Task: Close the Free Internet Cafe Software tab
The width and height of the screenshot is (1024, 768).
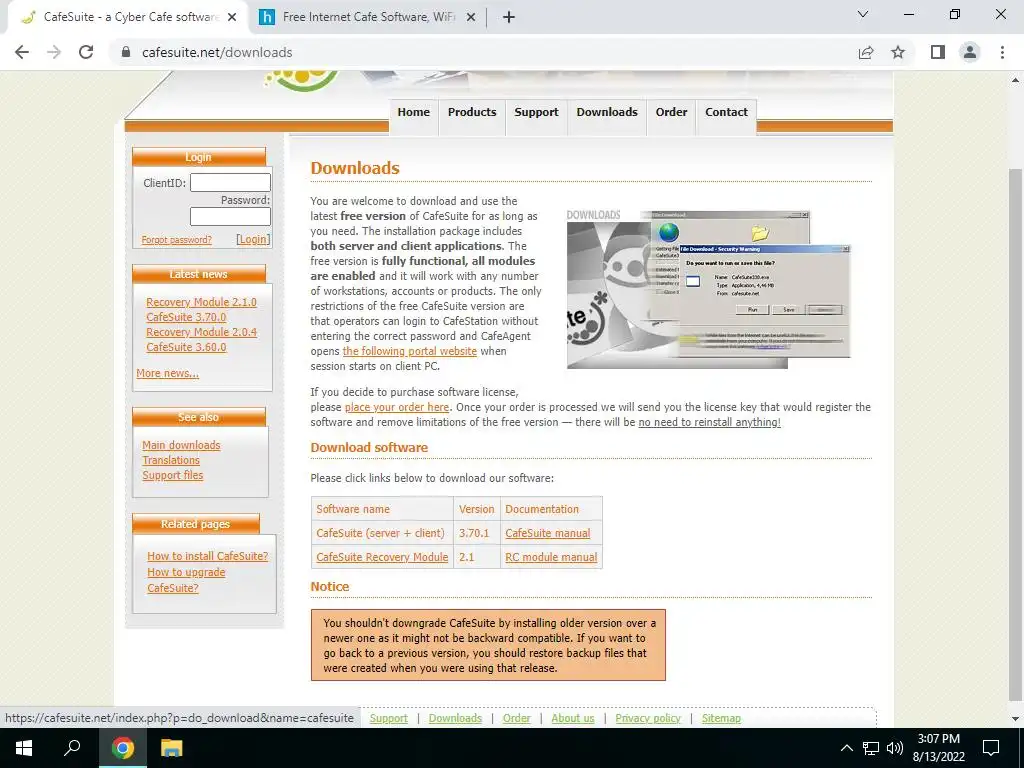Action: click(471, 17)
